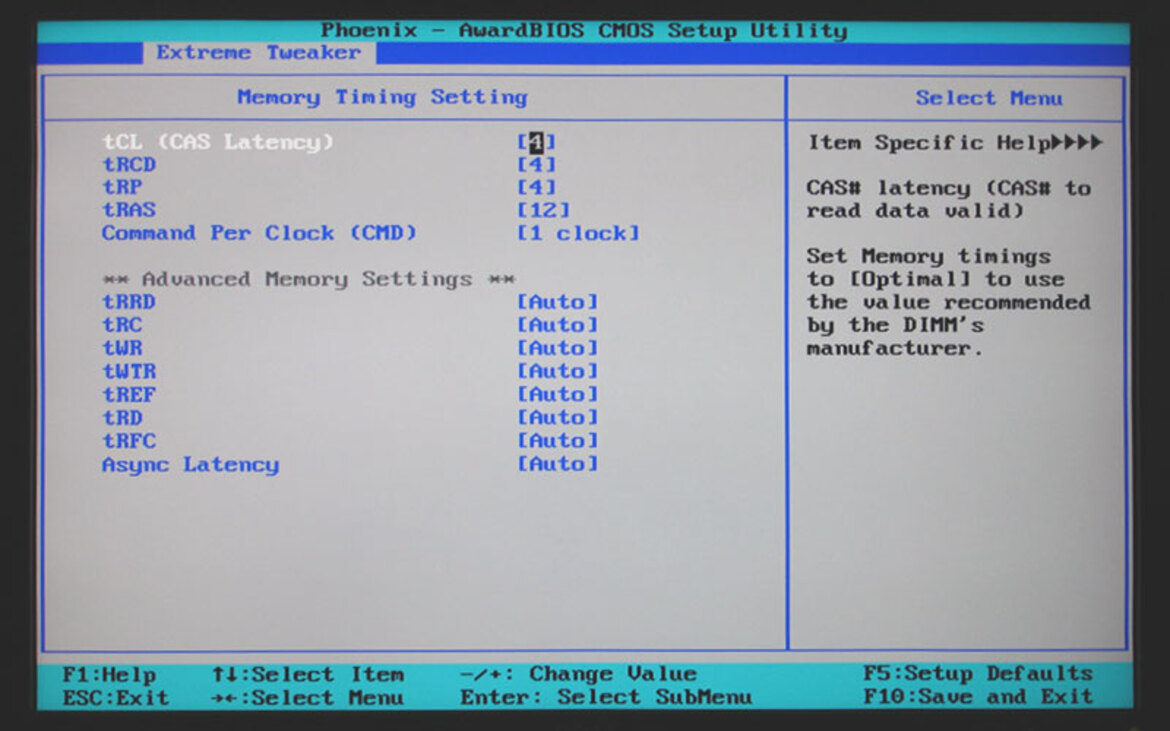1170x731 pixels.
Task: Open the tRC [Auto] value
Action: [x=557, y=325]
